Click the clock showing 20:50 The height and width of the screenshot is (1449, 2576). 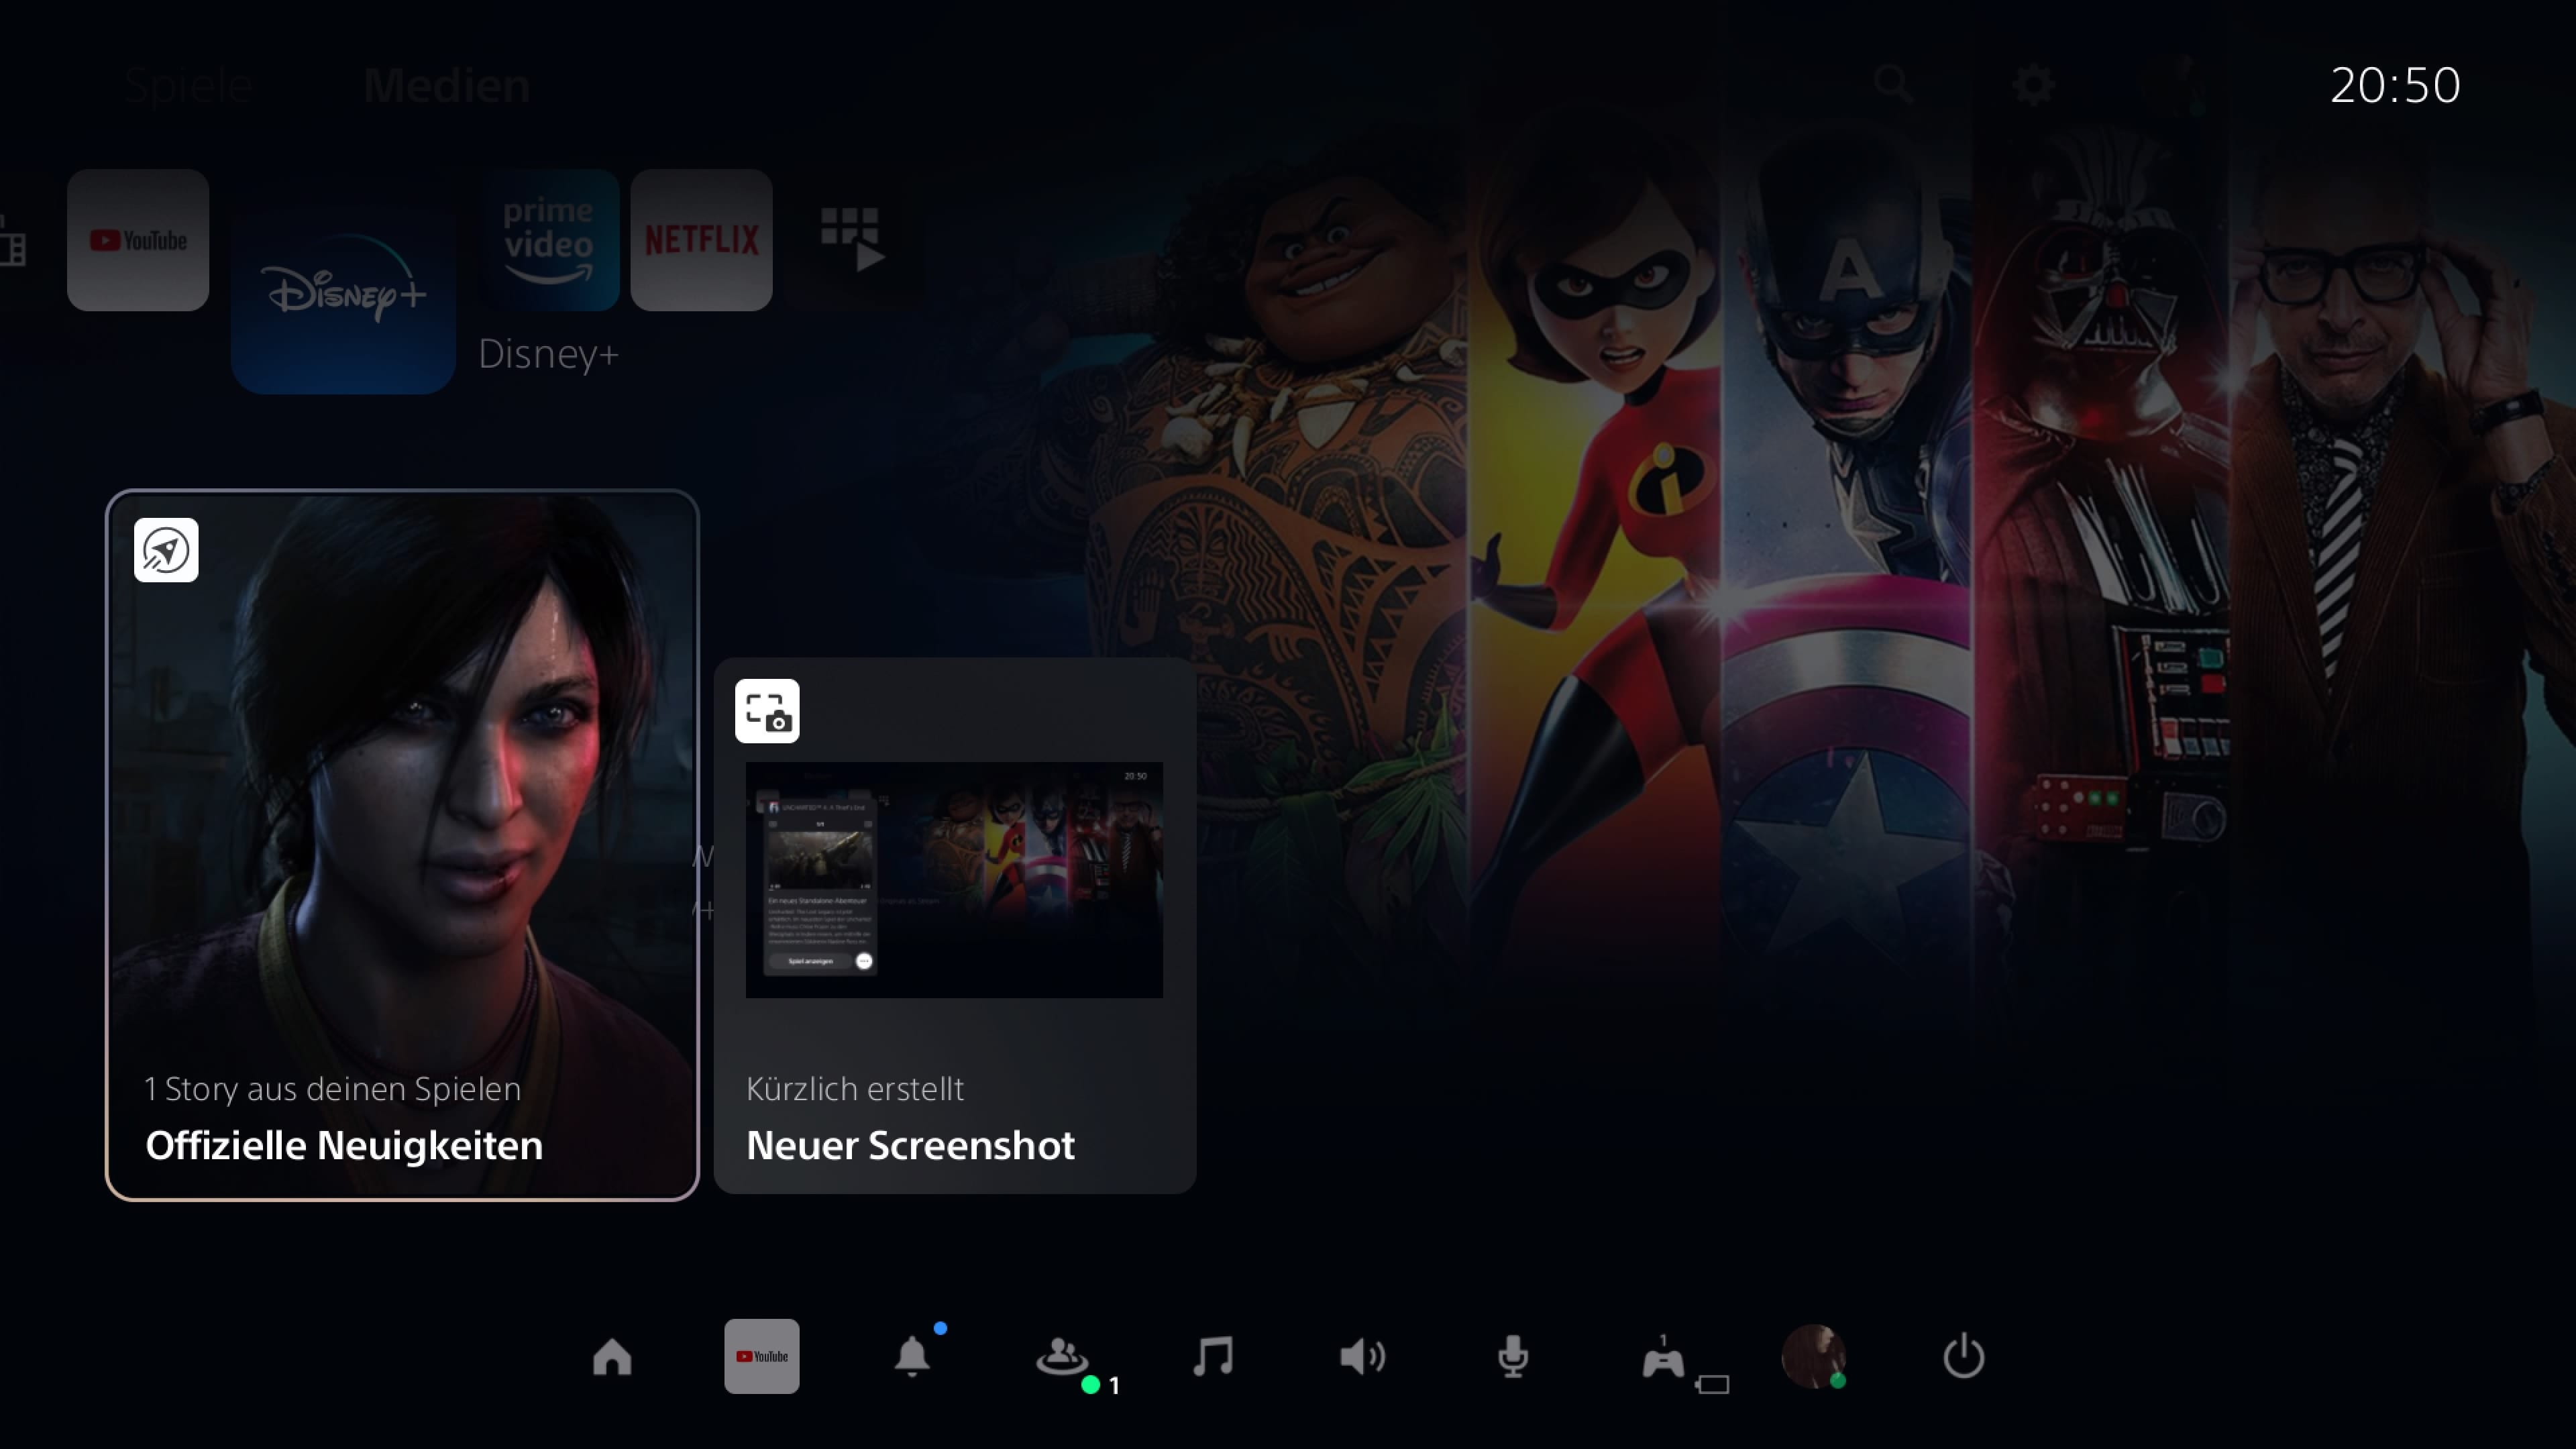tap(2395, 86)
